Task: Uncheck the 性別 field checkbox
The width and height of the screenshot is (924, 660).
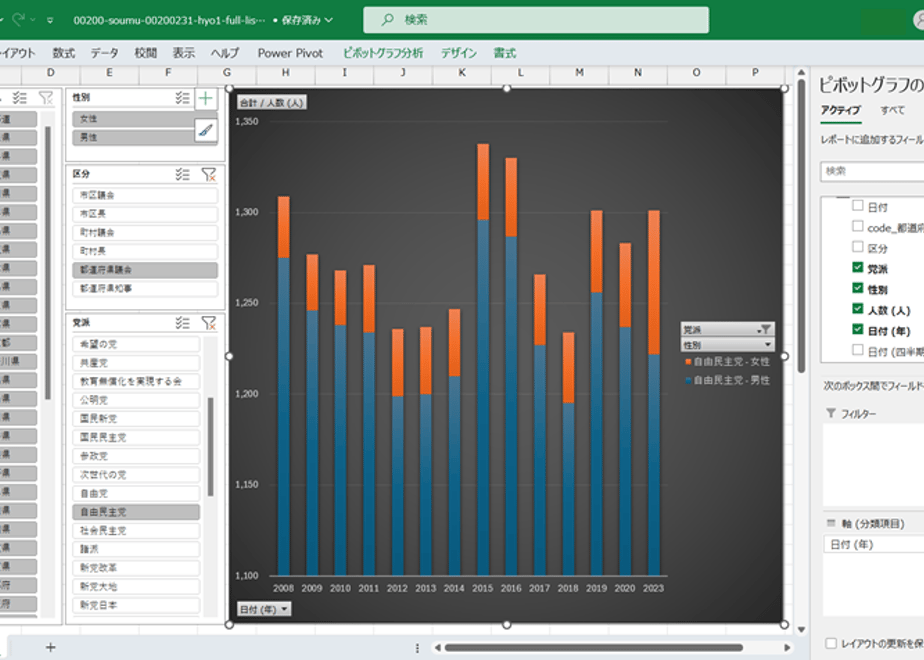Action: click(x=858, y=288)
